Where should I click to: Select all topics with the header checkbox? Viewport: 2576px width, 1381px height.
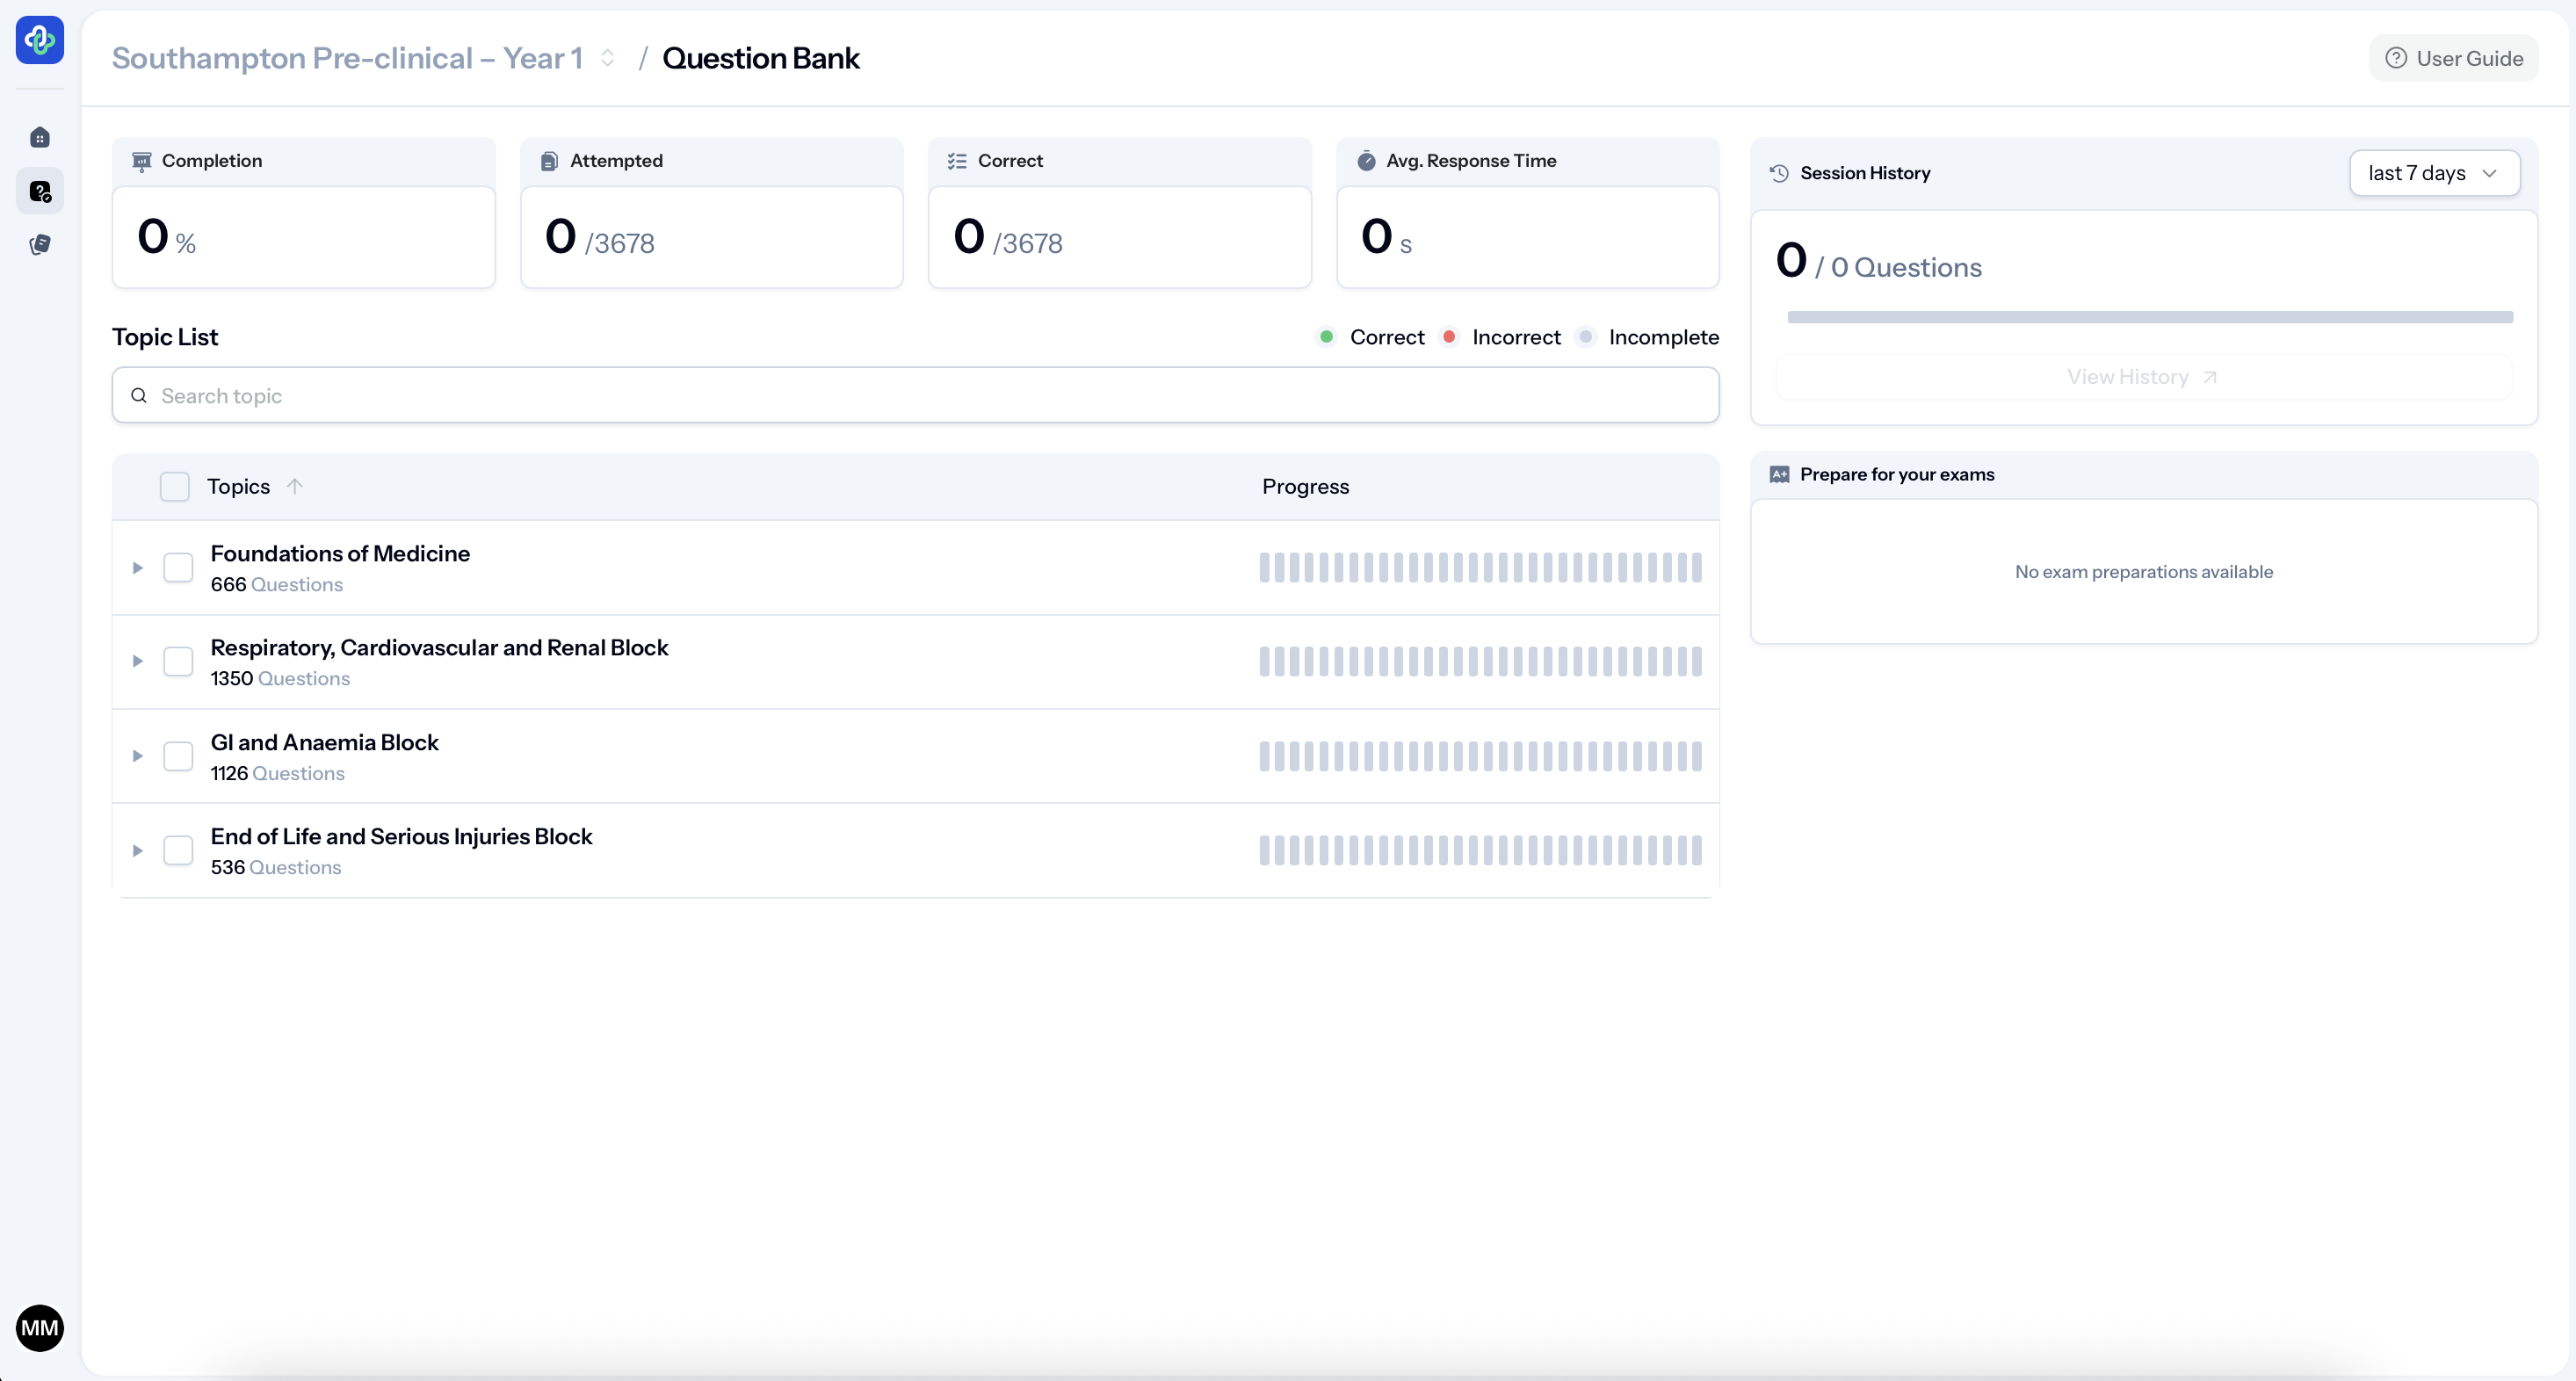point(175,487)
